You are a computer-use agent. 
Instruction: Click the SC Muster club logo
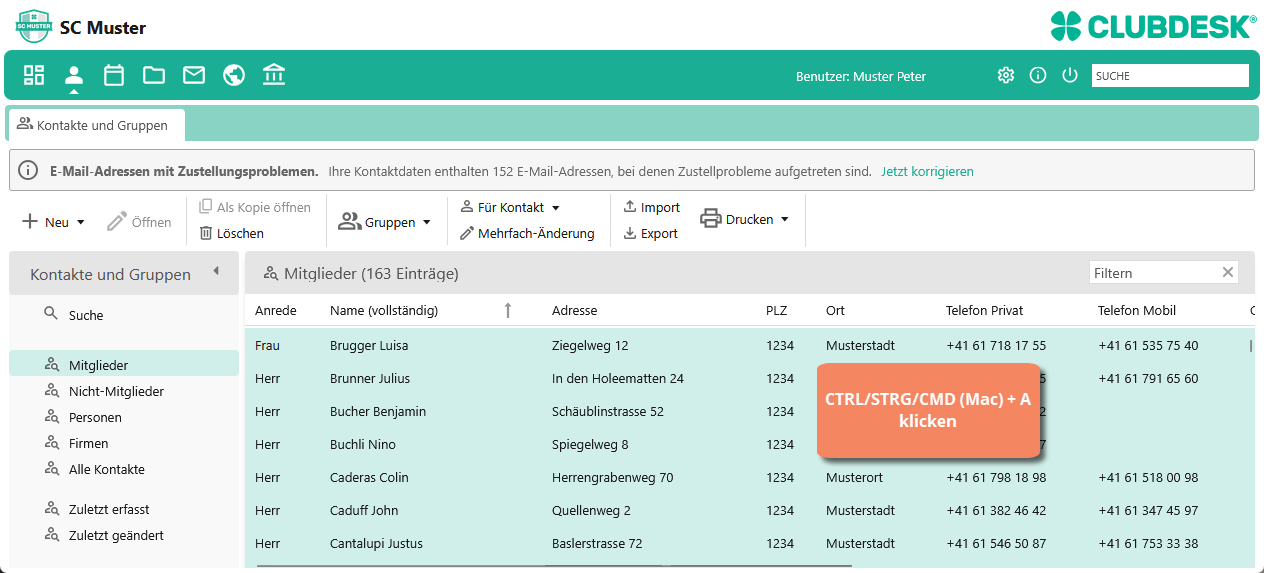(33, 26)
